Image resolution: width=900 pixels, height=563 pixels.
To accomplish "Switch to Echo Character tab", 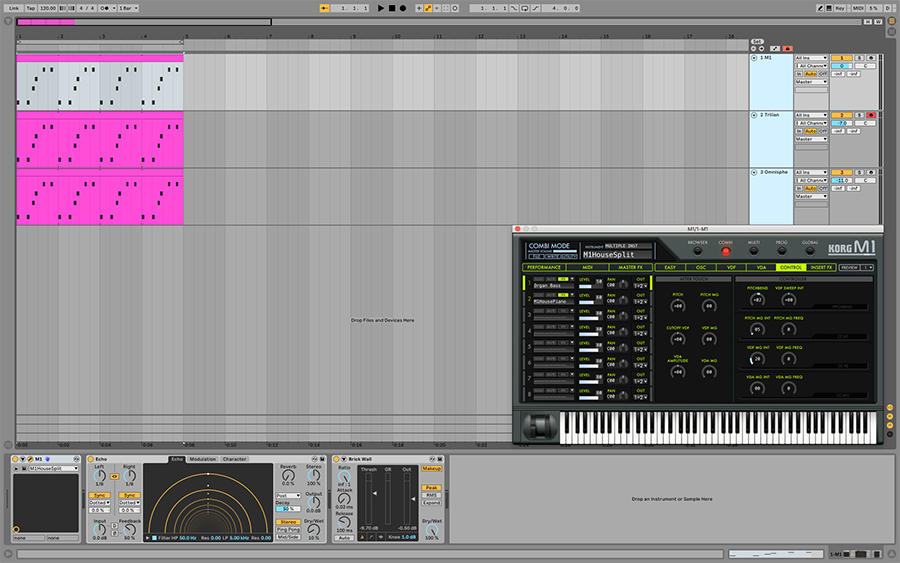I will click(x=234, y=459).
